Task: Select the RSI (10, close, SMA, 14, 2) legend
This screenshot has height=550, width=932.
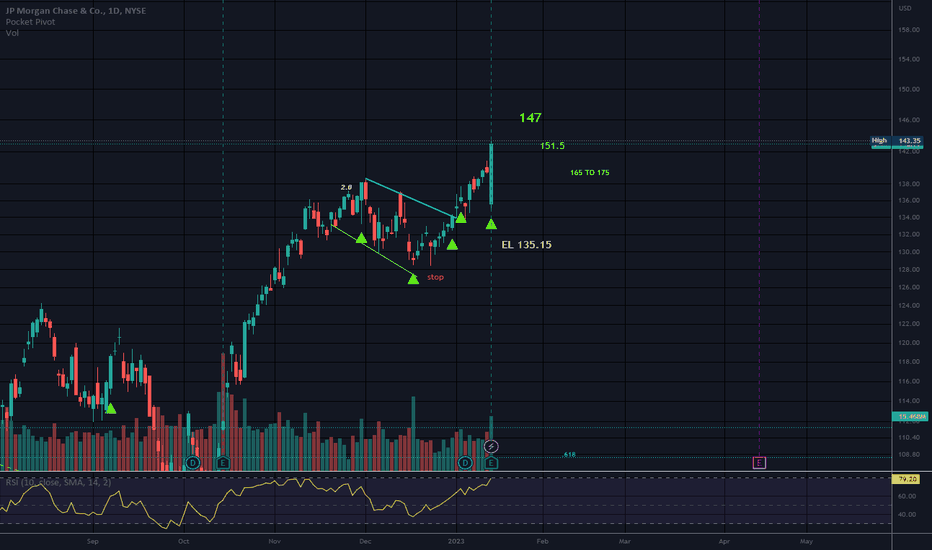Action: click(58, 482)
